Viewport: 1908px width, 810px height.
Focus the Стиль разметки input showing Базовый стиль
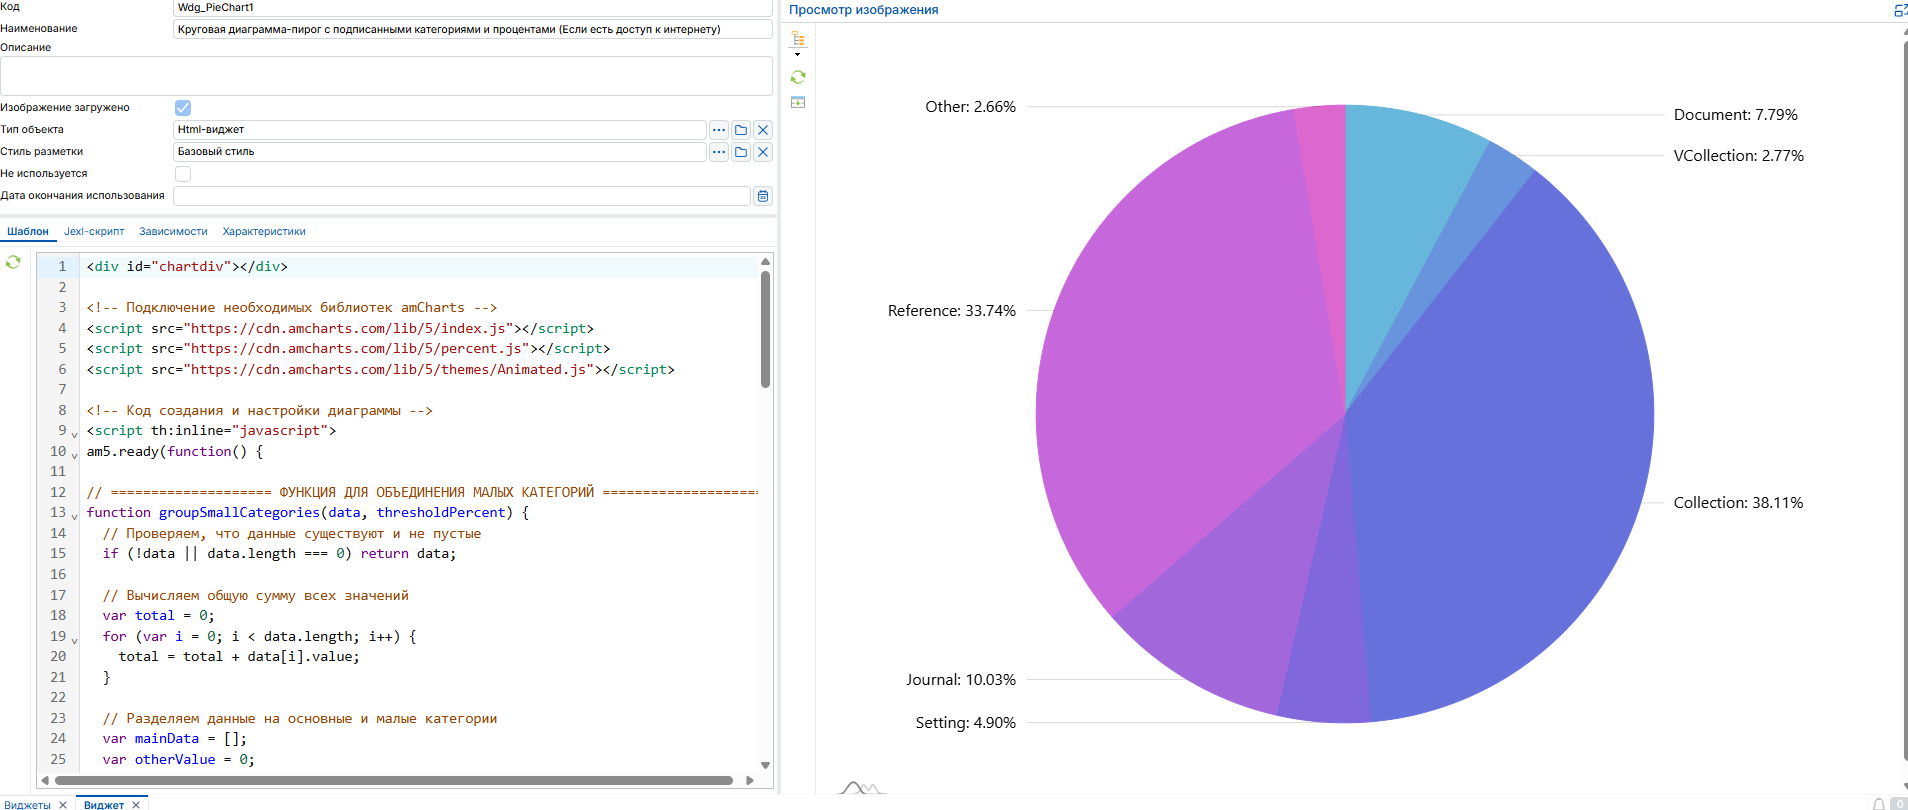click(440, 152)
